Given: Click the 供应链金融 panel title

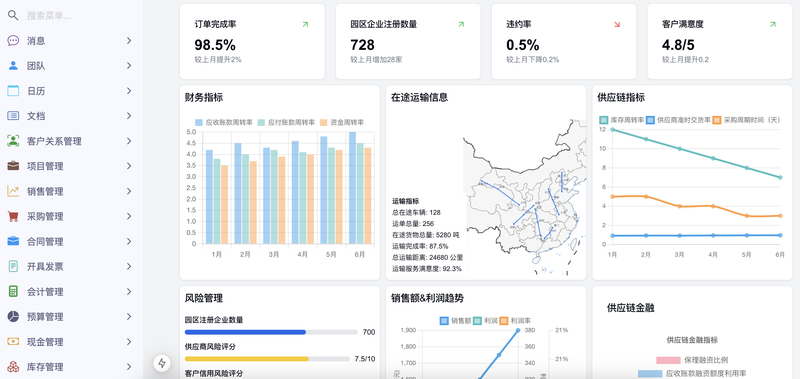Looking at the screenshot, I should [x=631, y=308].
